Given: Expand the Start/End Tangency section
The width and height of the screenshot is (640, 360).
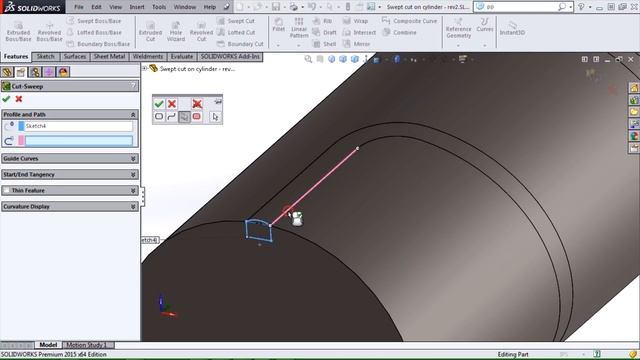Looking at the screenshot, I should point(133,174).
